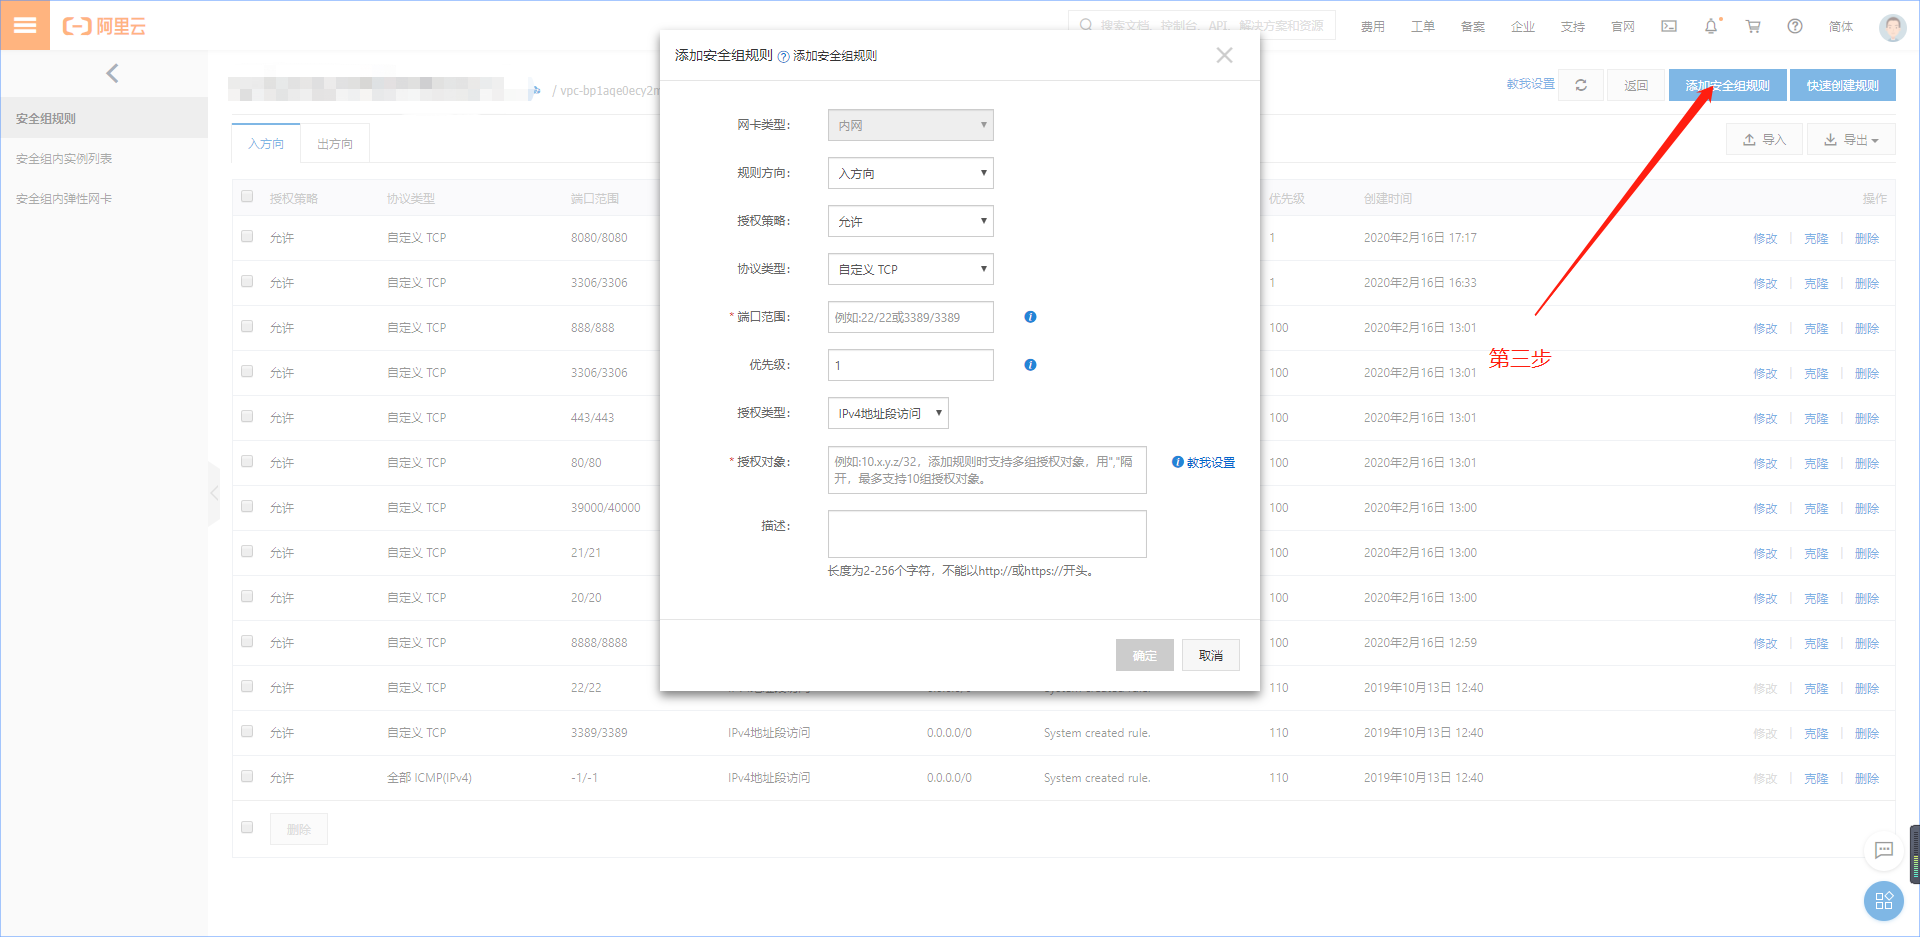Click the 导入 import icon

(x=1763, y=139)
